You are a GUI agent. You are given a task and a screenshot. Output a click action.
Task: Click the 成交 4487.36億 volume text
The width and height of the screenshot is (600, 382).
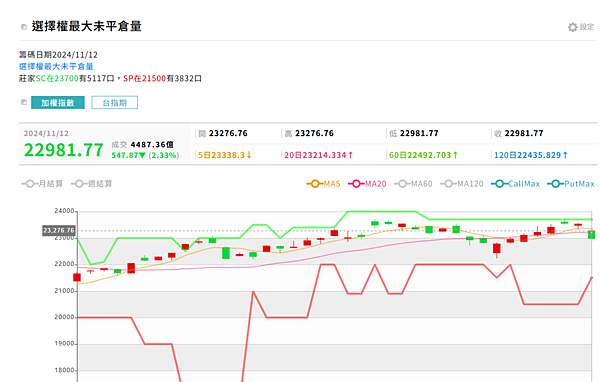[x=142, y=145]
